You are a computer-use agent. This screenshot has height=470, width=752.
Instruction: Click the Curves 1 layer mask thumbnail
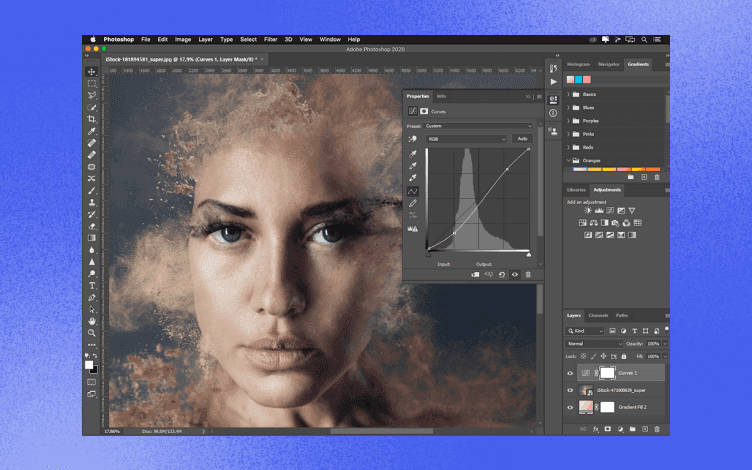pyautogui.click(x=608, y=373)
